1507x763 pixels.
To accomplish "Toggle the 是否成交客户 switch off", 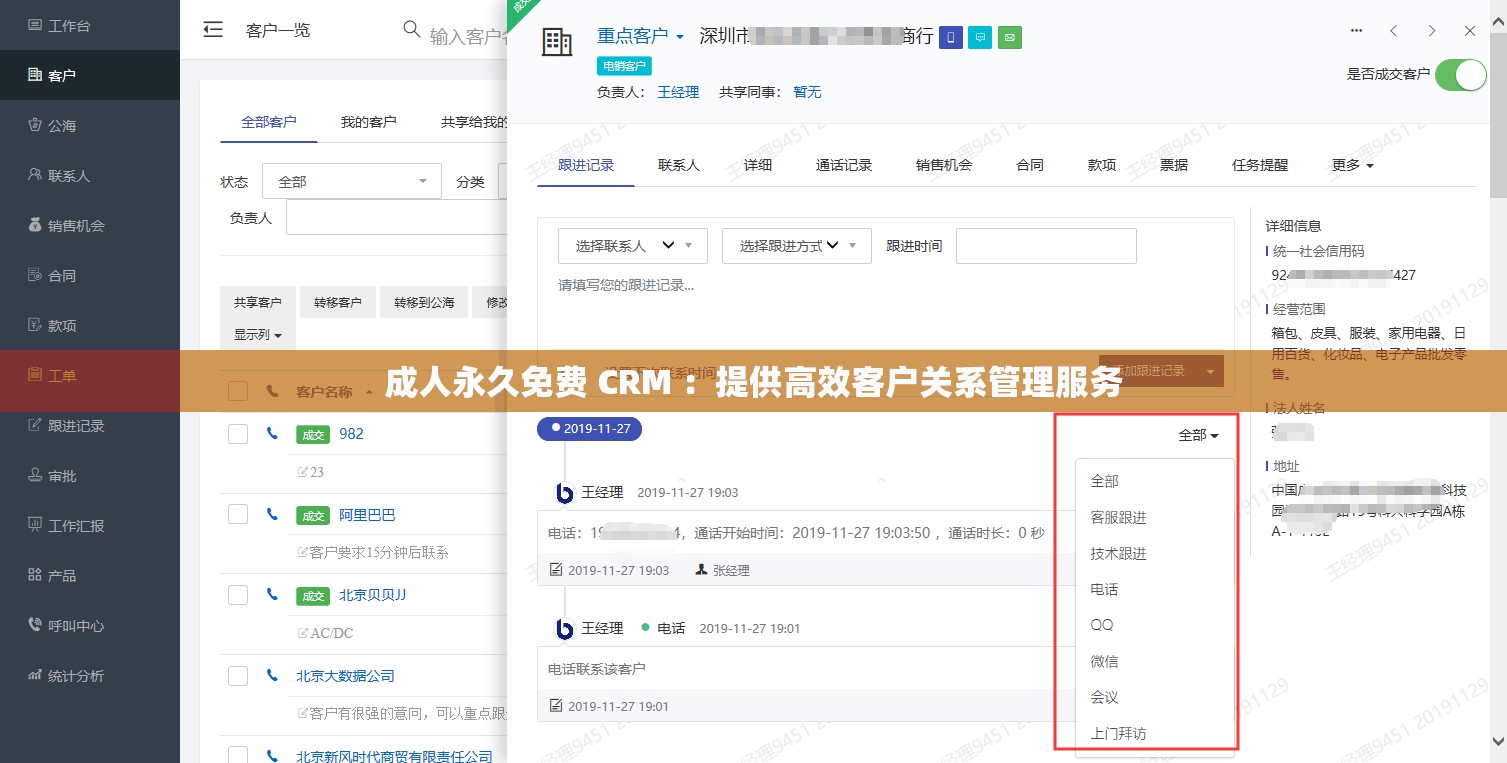I will click(1460, 74).
